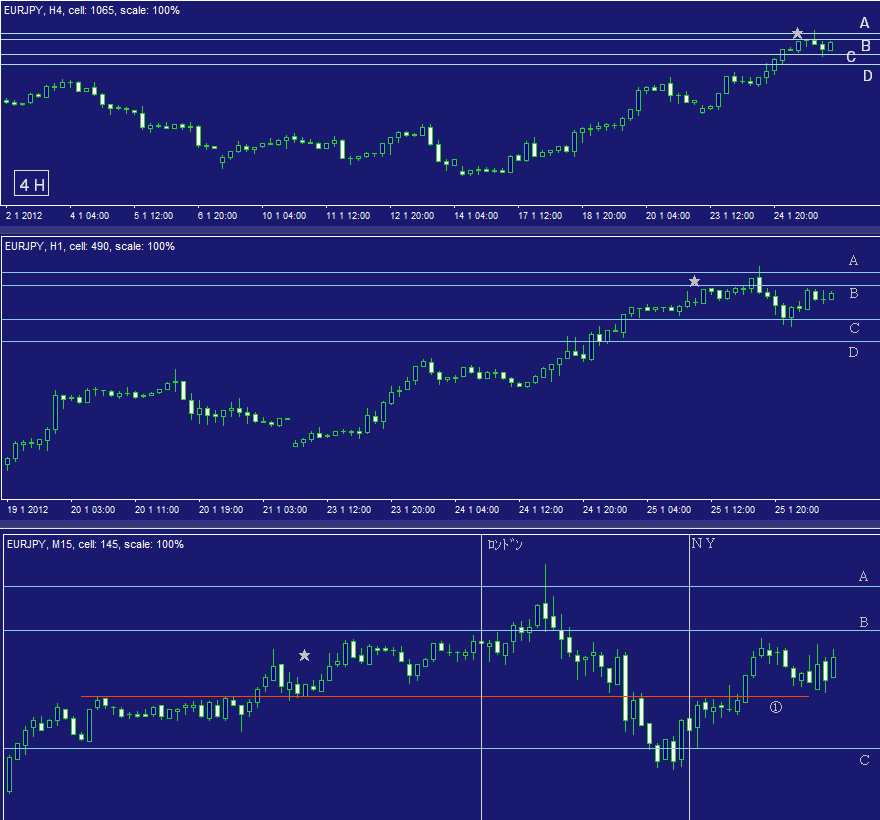The image size is (880, 820).
Task: Click the "24 1 04:00" time label
Action: click(x=476, y=510)
